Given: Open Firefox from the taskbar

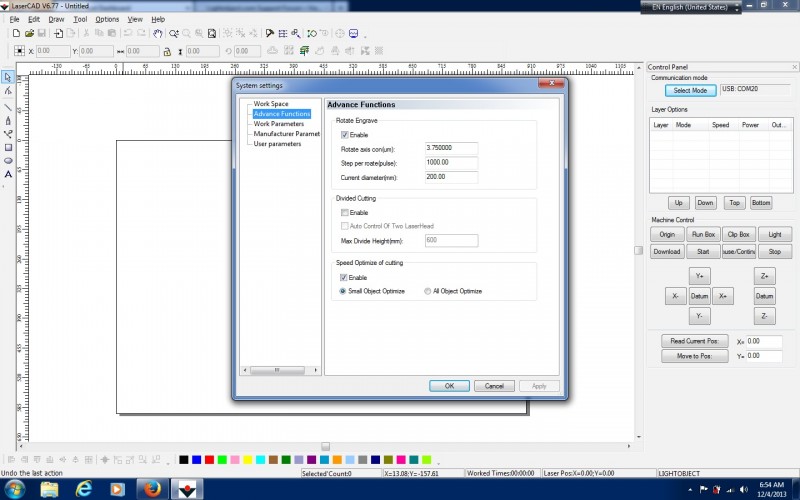Looking at the screenshot, I should (151, 488).
